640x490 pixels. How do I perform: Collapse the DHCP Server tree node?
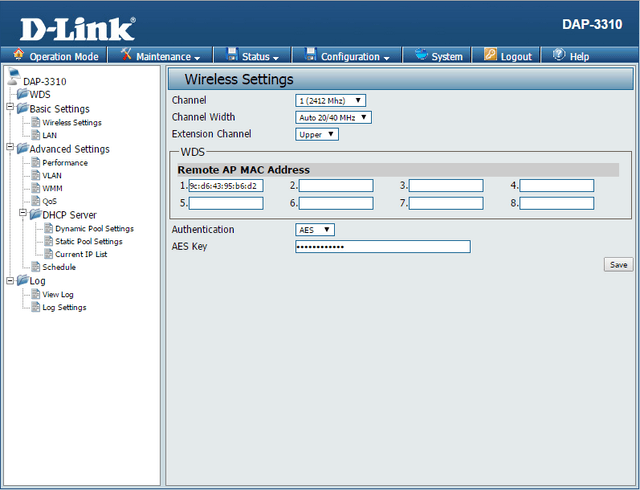pyautogui.click(x=23, y=212)
